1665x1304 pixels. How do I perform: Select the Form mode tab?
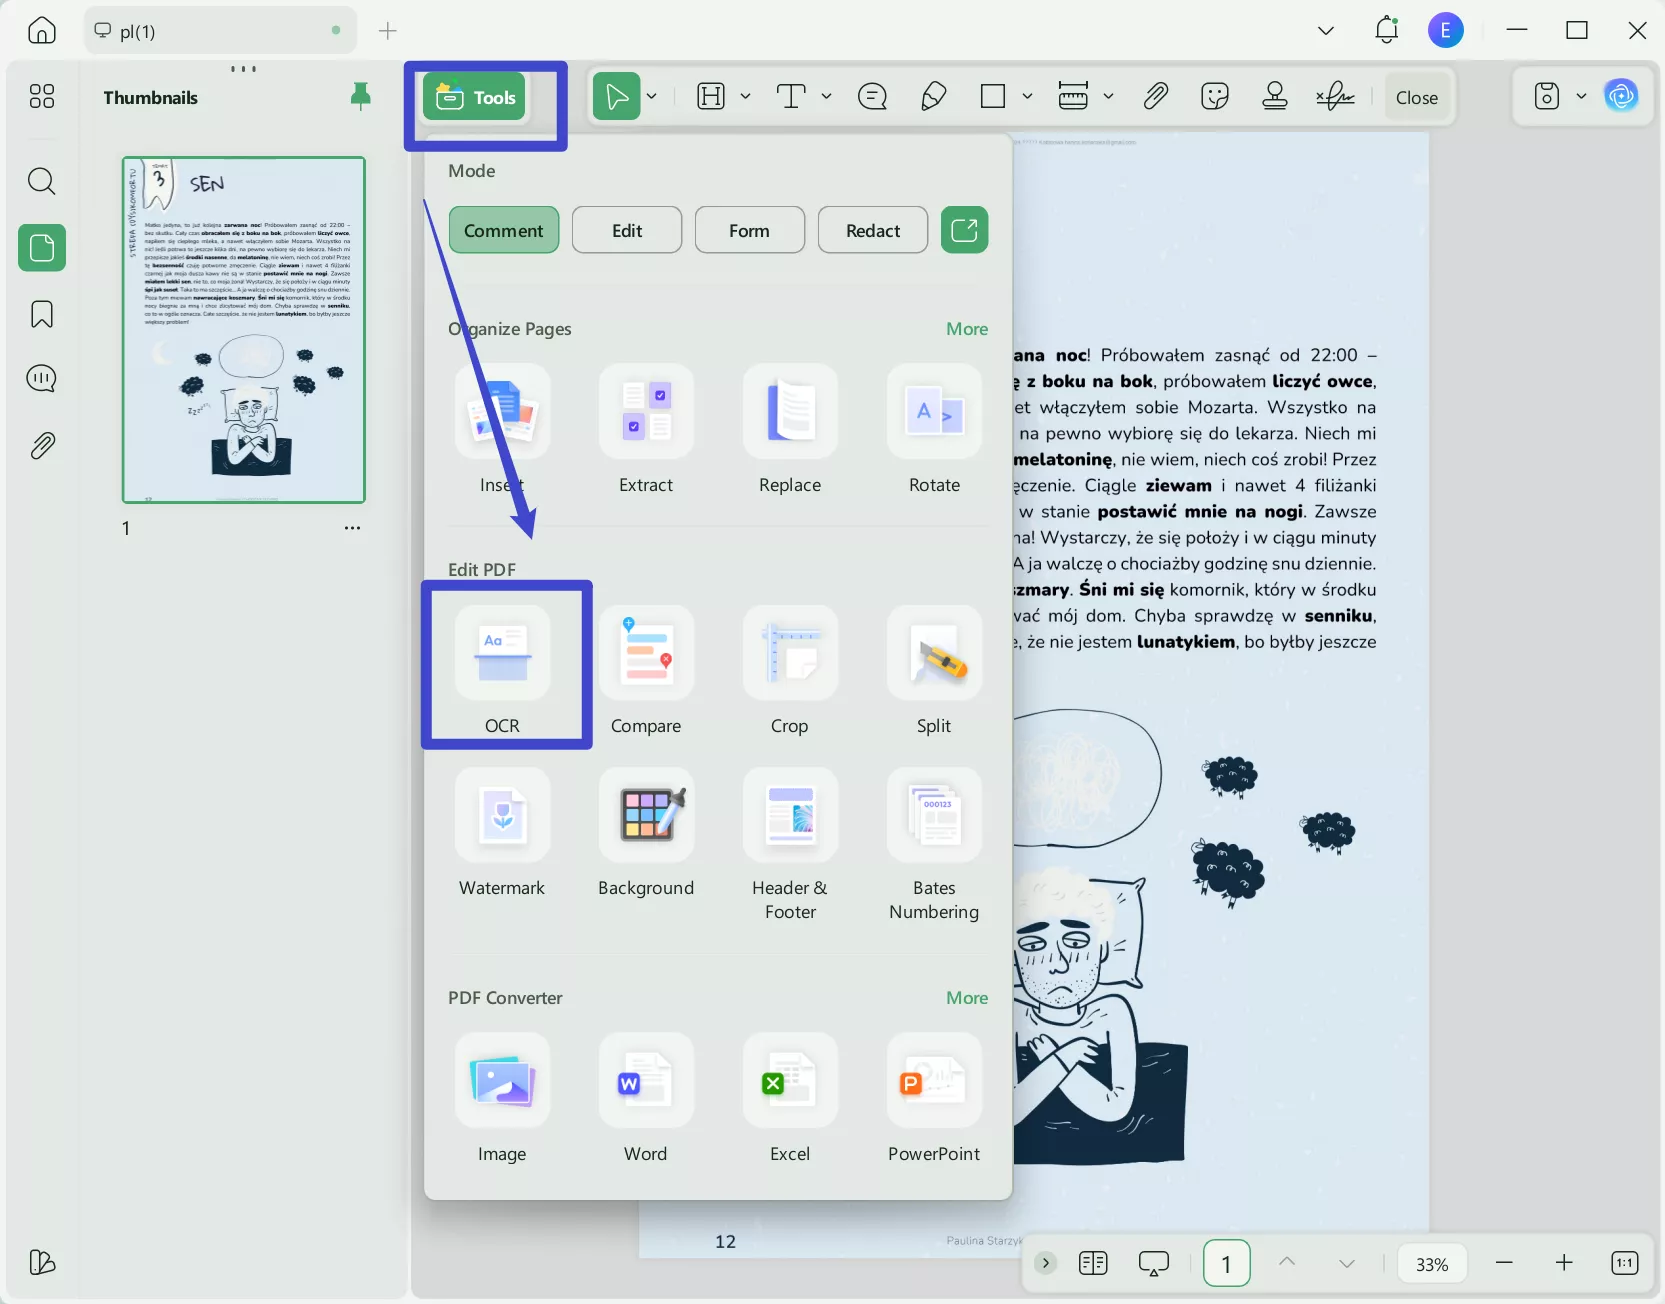click(749, 231)
